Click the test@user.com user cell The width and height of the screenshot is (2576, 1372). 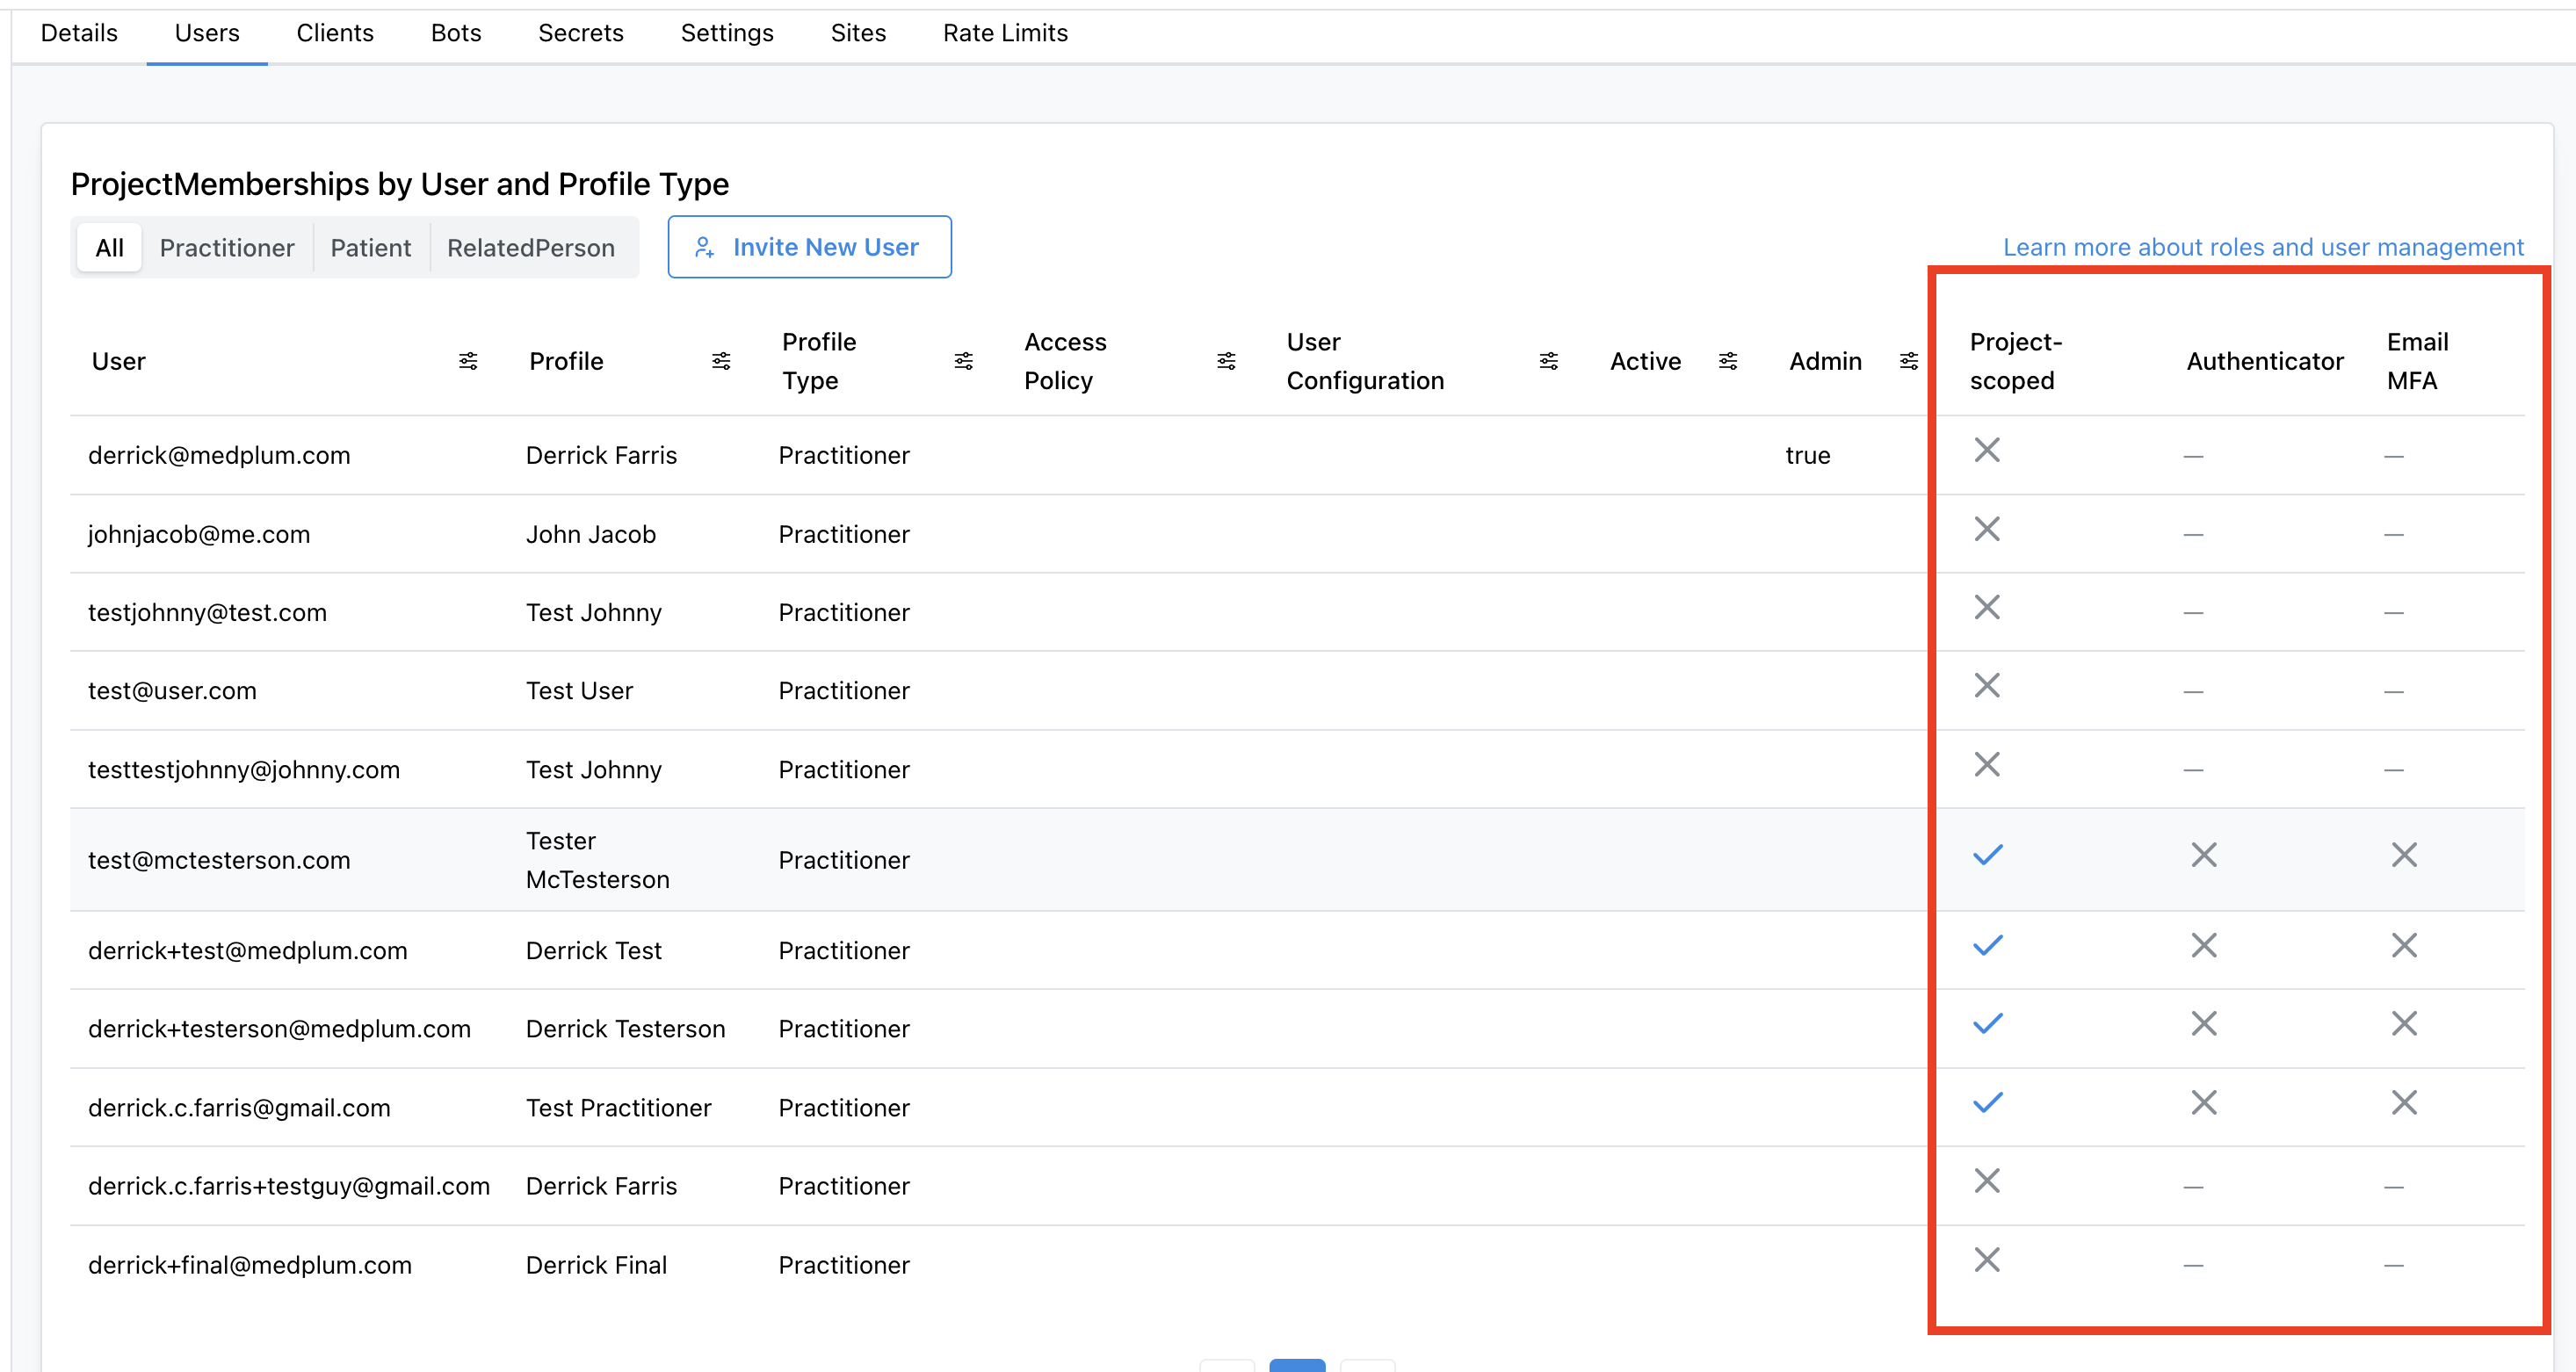pos(172,690)
